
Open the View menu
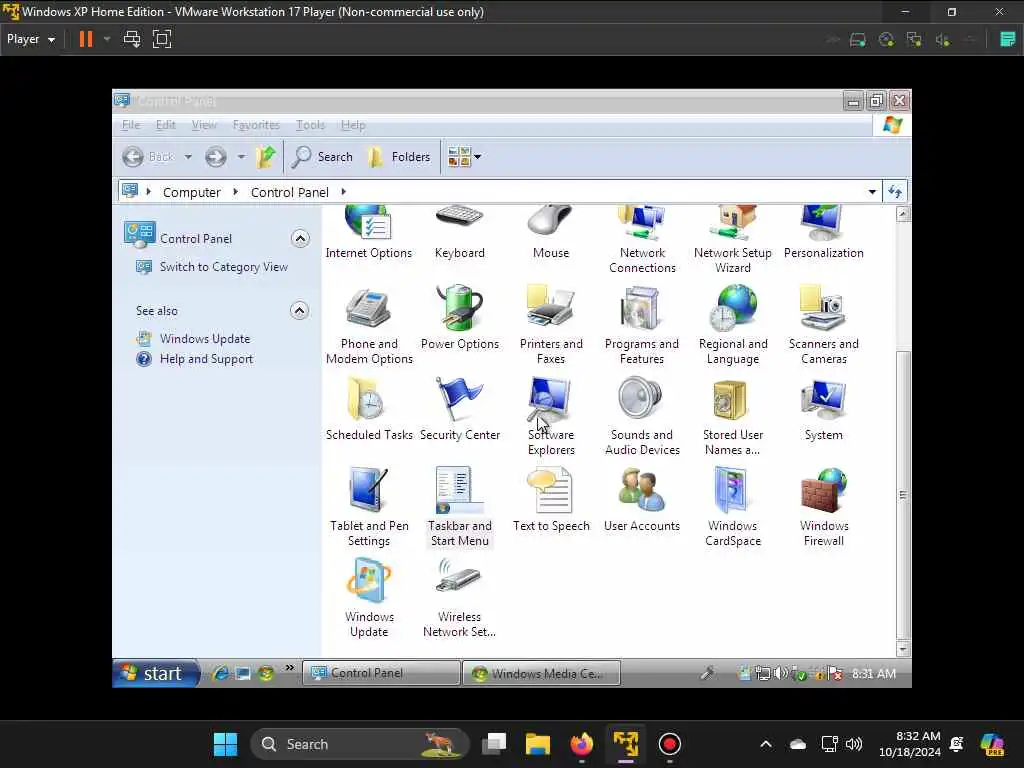click(x=204, y=125)
